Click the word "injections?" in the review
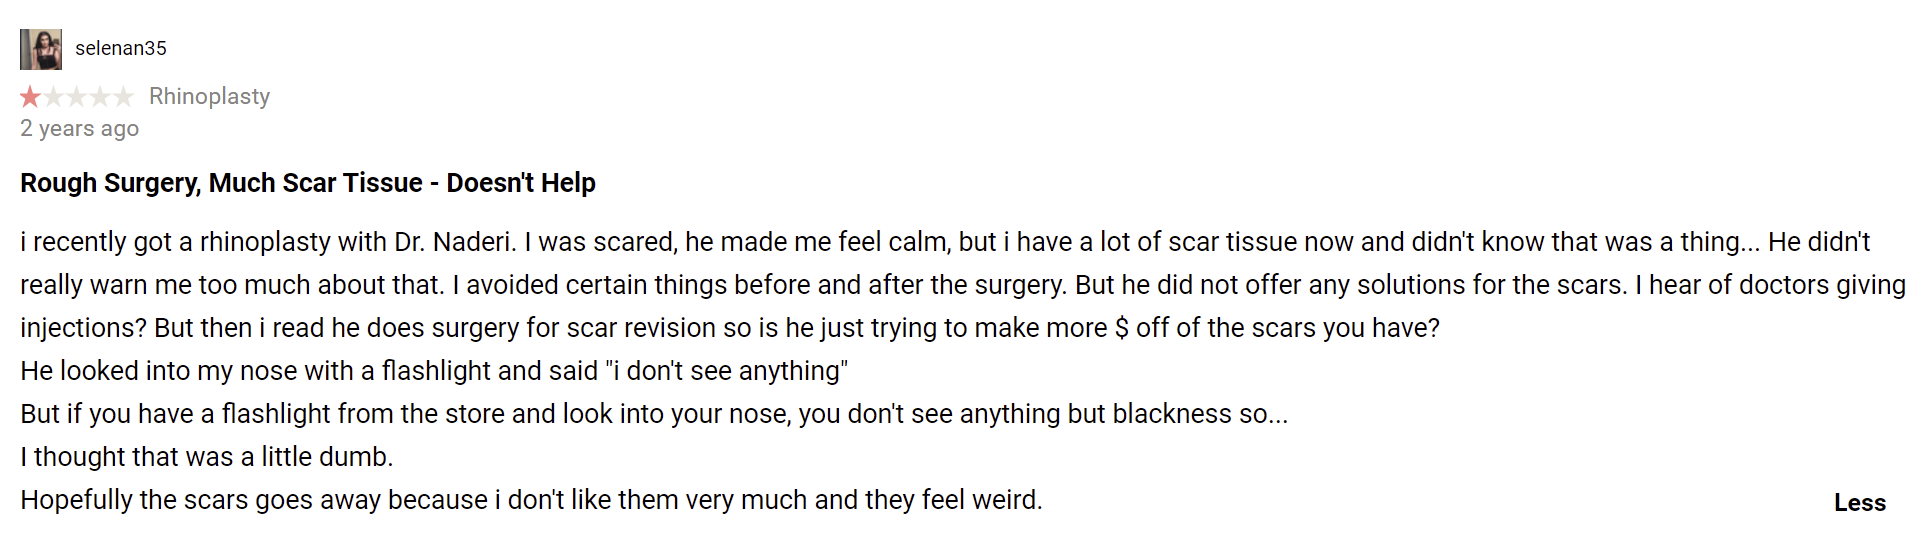 click(83, 329)
